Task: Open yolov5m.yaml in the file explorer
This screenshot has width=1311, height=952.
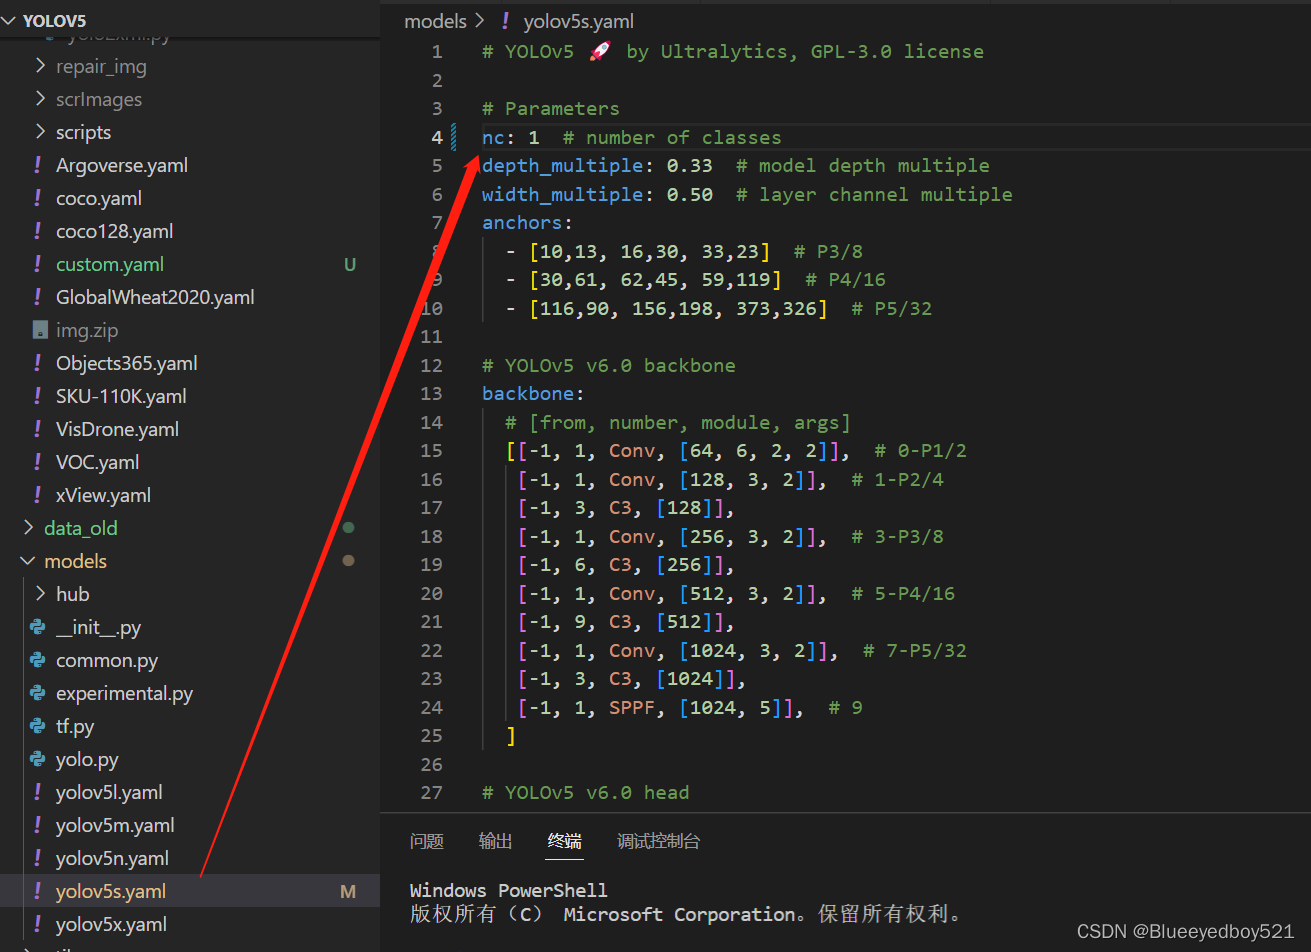Action: [x=115, y=825]
